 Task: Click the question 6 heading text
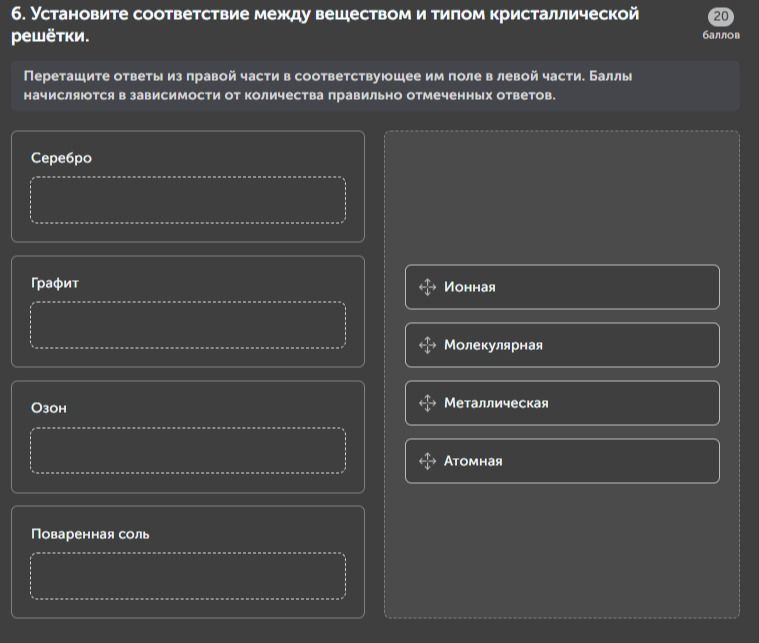tap(325, 25)
